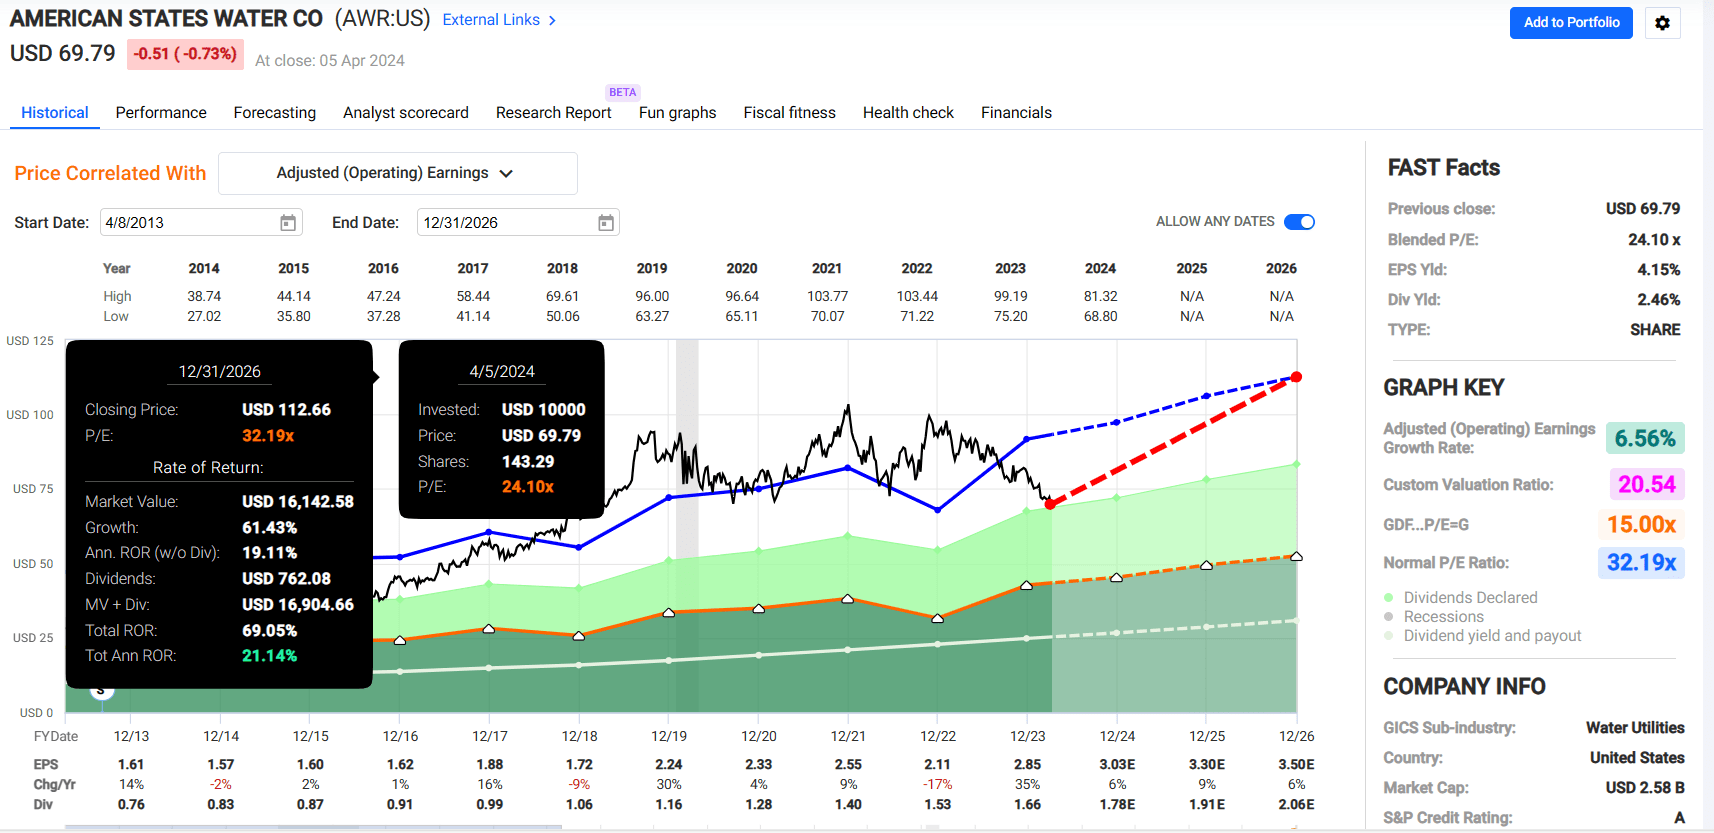Viewport: 1714px width, 833px height.
Task: Click the -17% Chg/Yr value for 12/22
Action: tap(938, 784)
